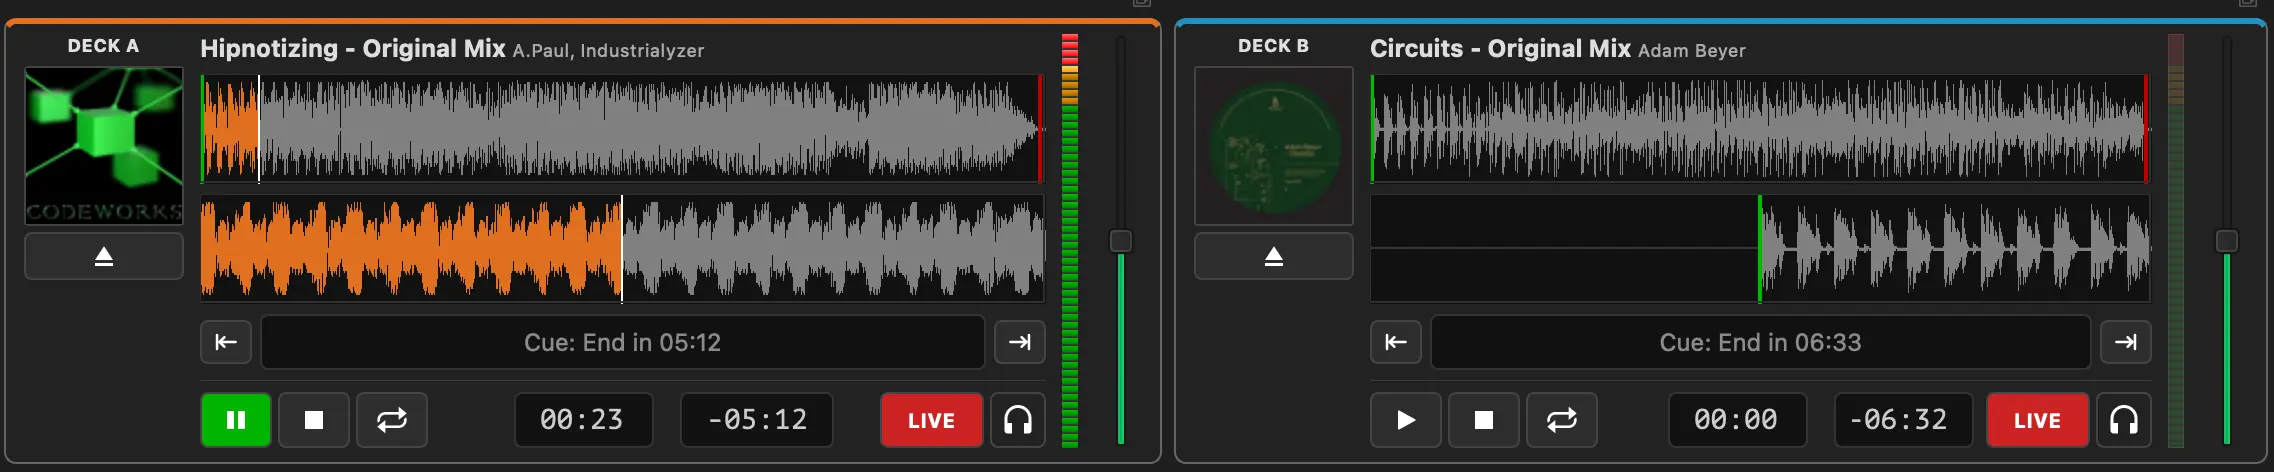Click Deck A cue display 'End in 05:12'

click(623, 342)
